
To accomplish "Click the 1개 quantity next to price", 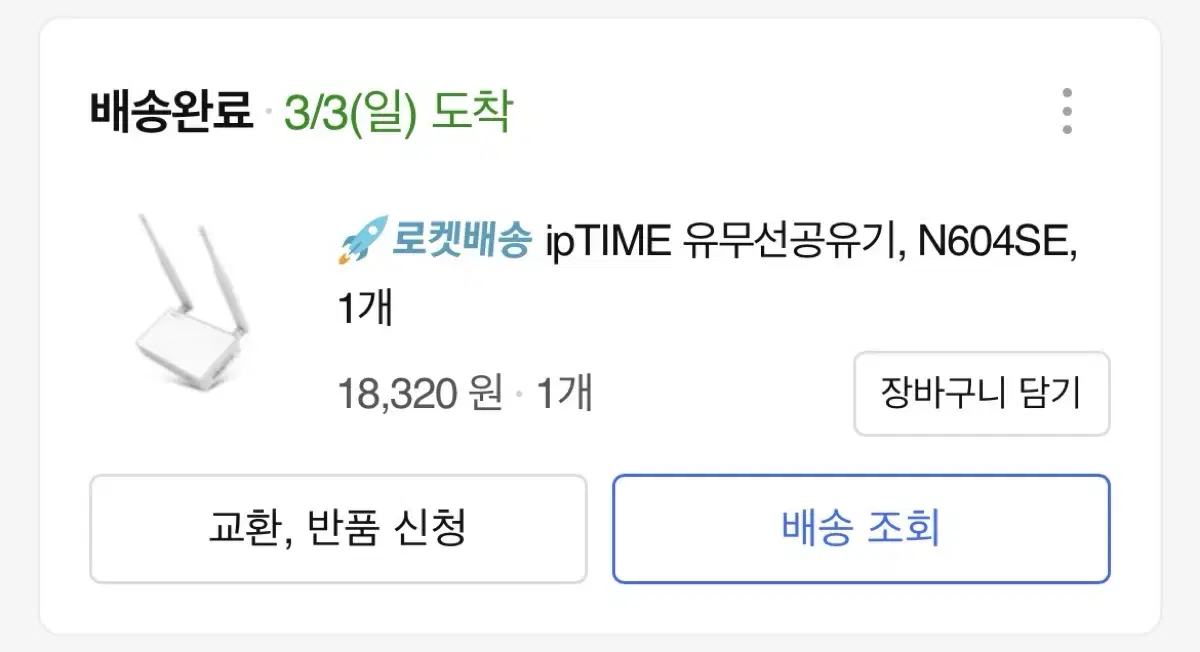I will pyautogui.click(x=564, y=393).
